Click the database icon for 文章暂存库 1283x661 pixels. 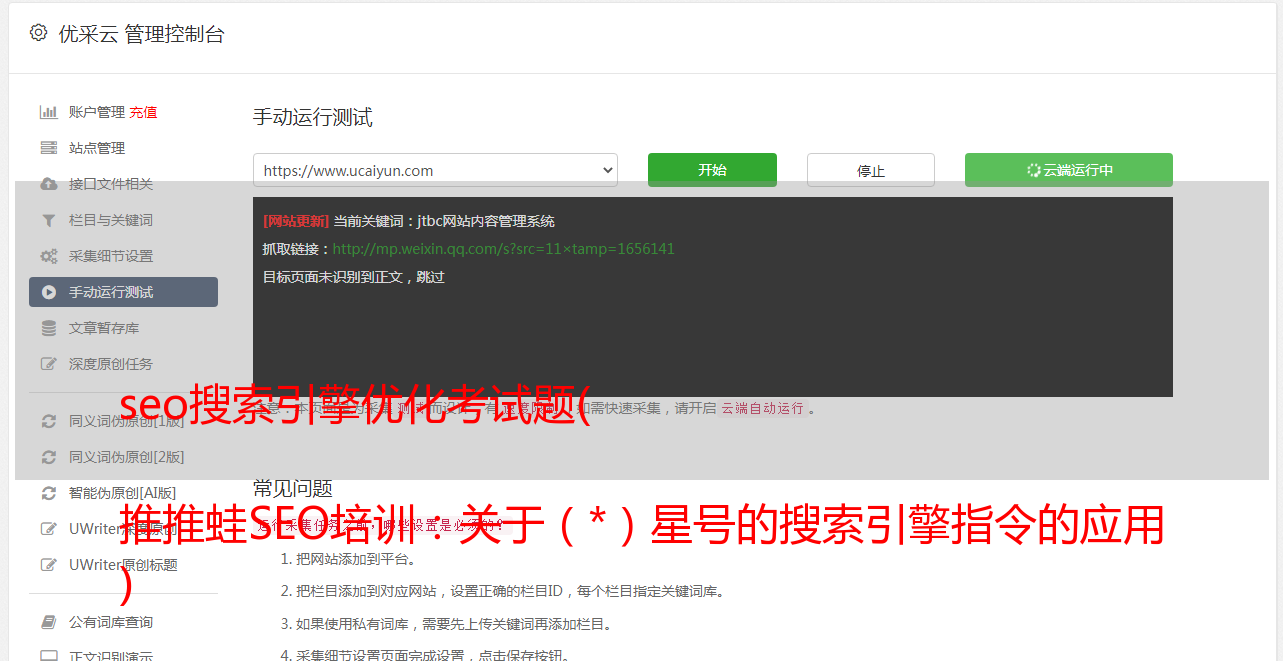click(x=48, y=328)
